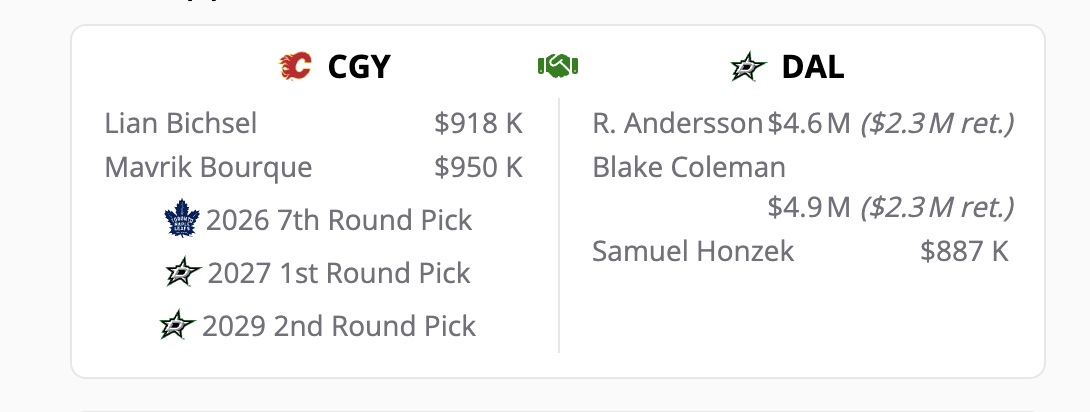Click the 2026 7th Round Pick text
Viewport: 1090px width, 412px height.
tap(339, 220)
